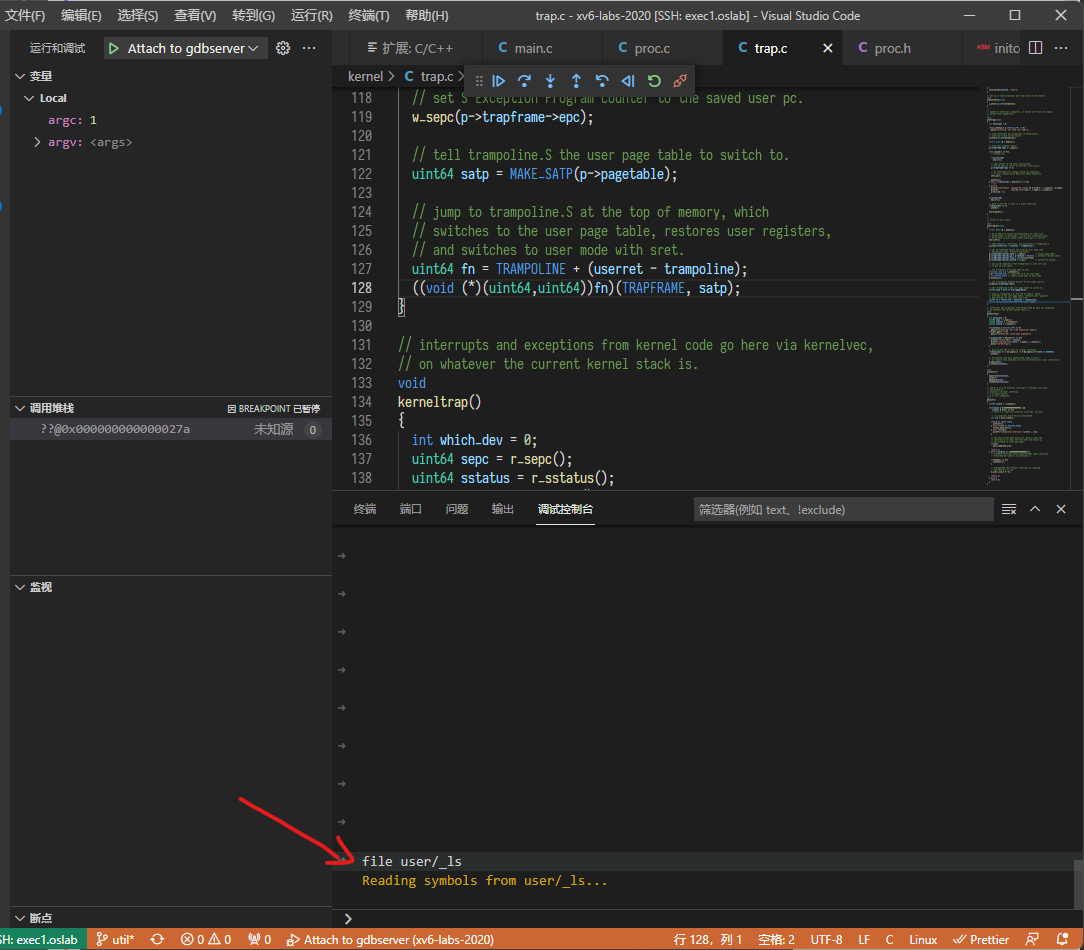The height and width of the screenshot is (950, 1084).
Task: Close the bottom panel
Action: coord(1061,509)
